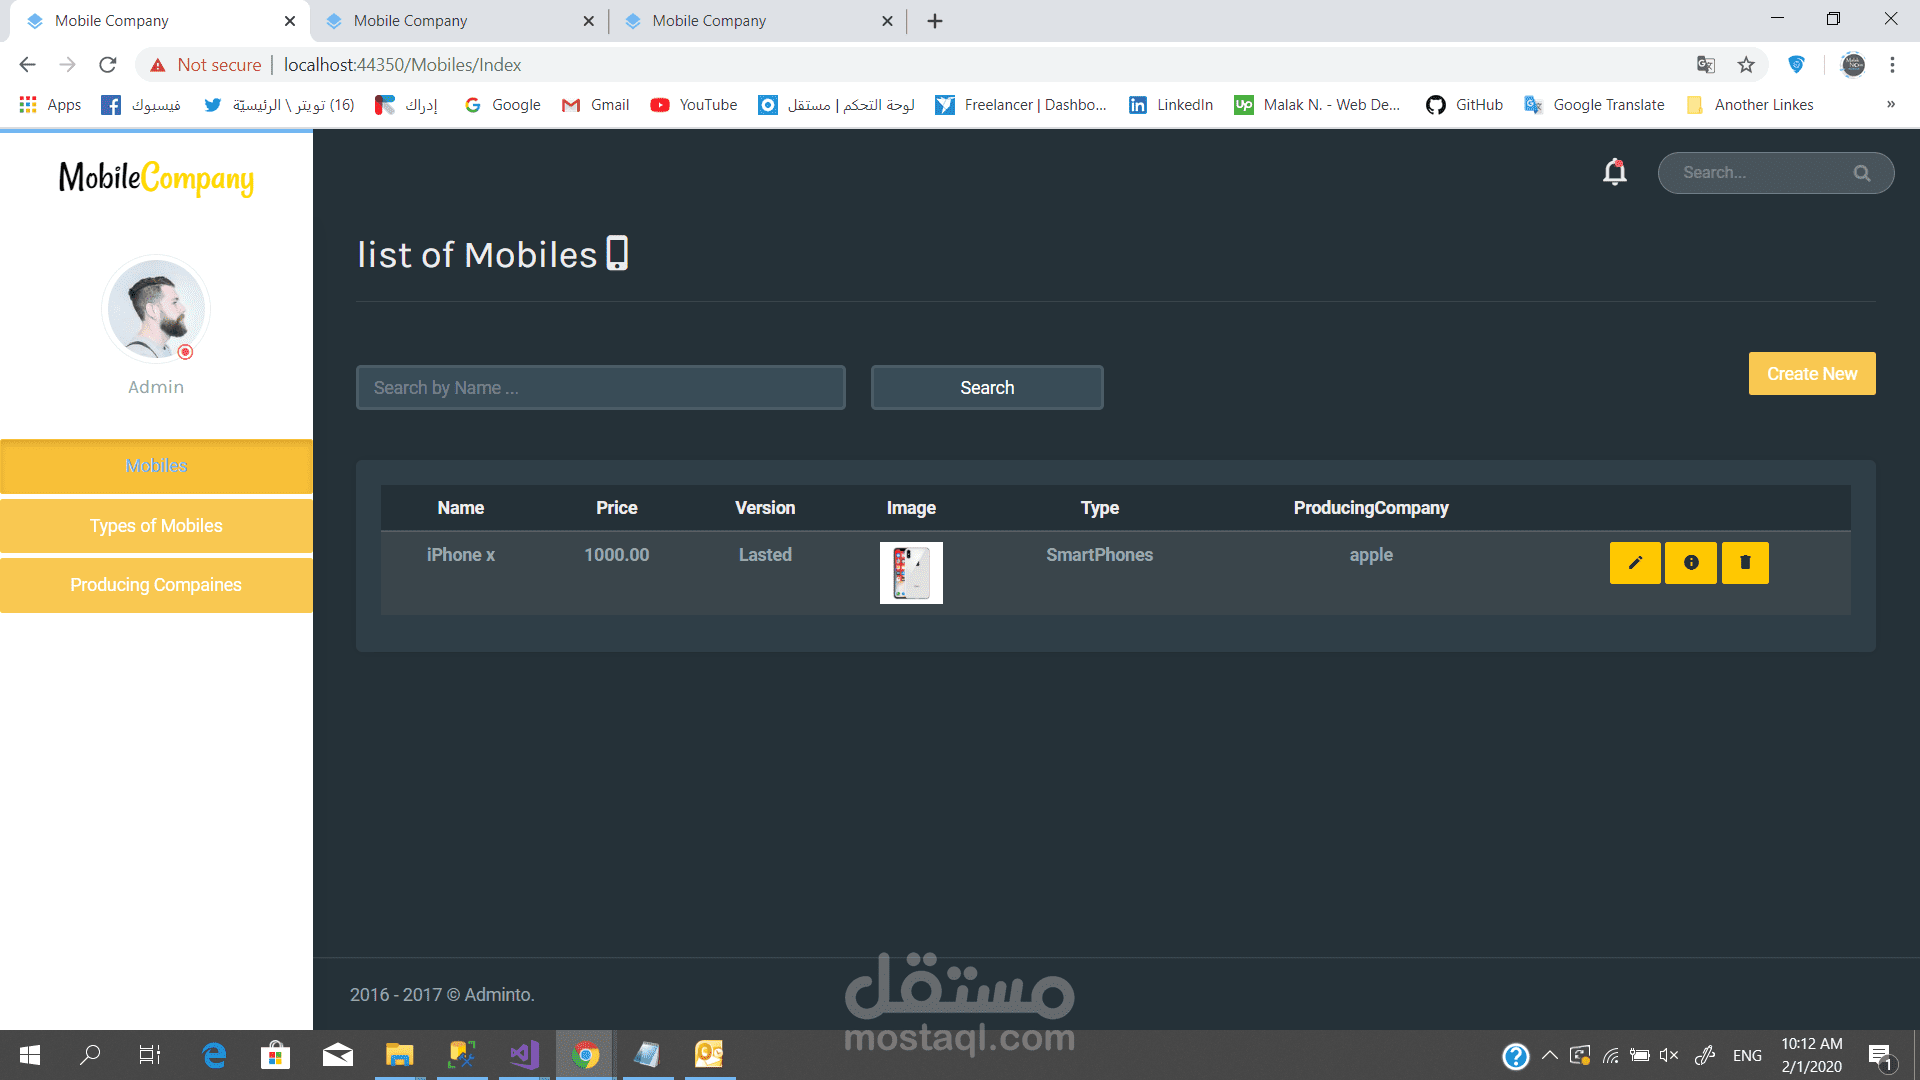Click the Google Translate icon in address bar
Screen dimensions: 1920x1080
click(x=1706, y=65)
